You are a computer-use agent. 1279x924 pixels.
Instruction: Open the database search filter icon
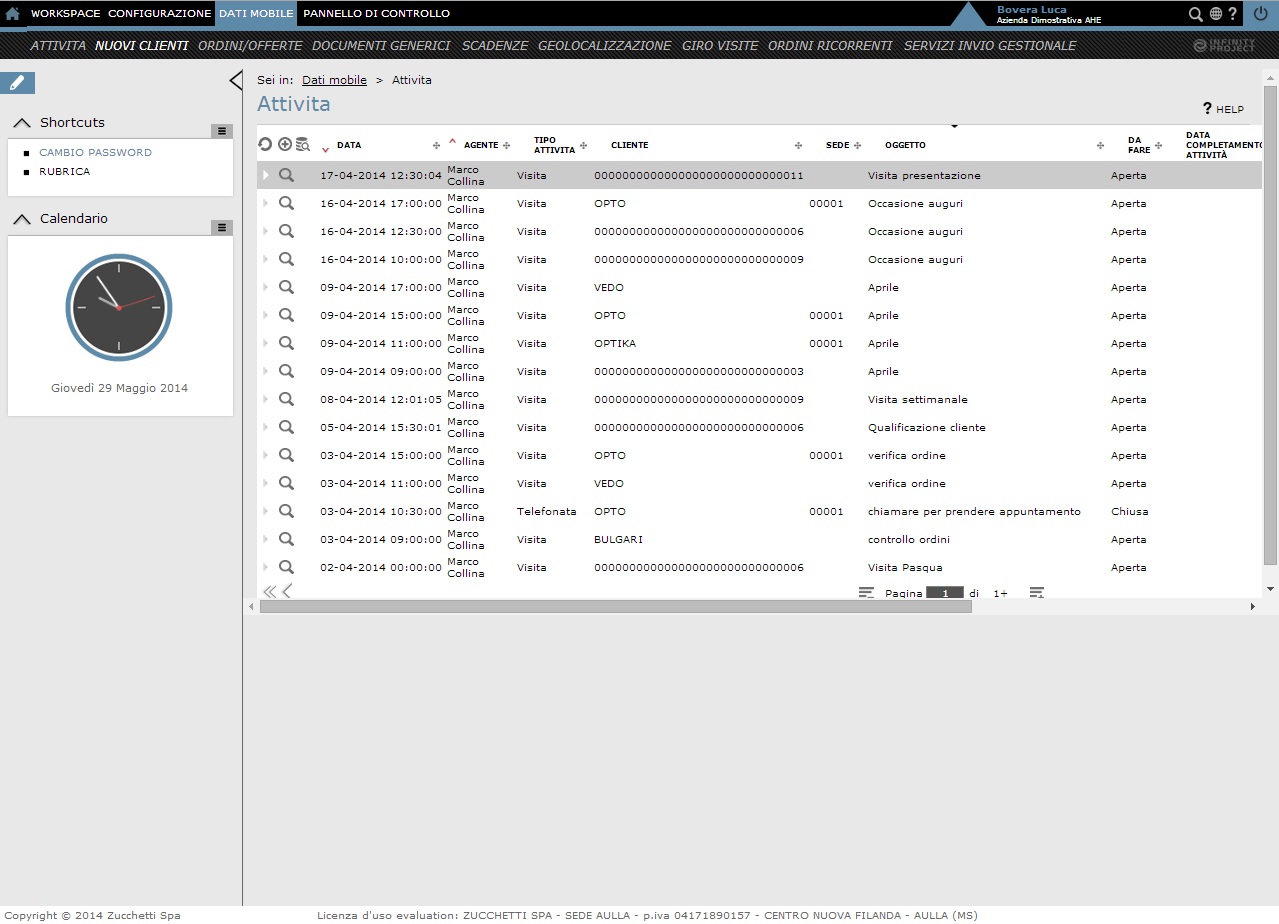tap(303, 145)
